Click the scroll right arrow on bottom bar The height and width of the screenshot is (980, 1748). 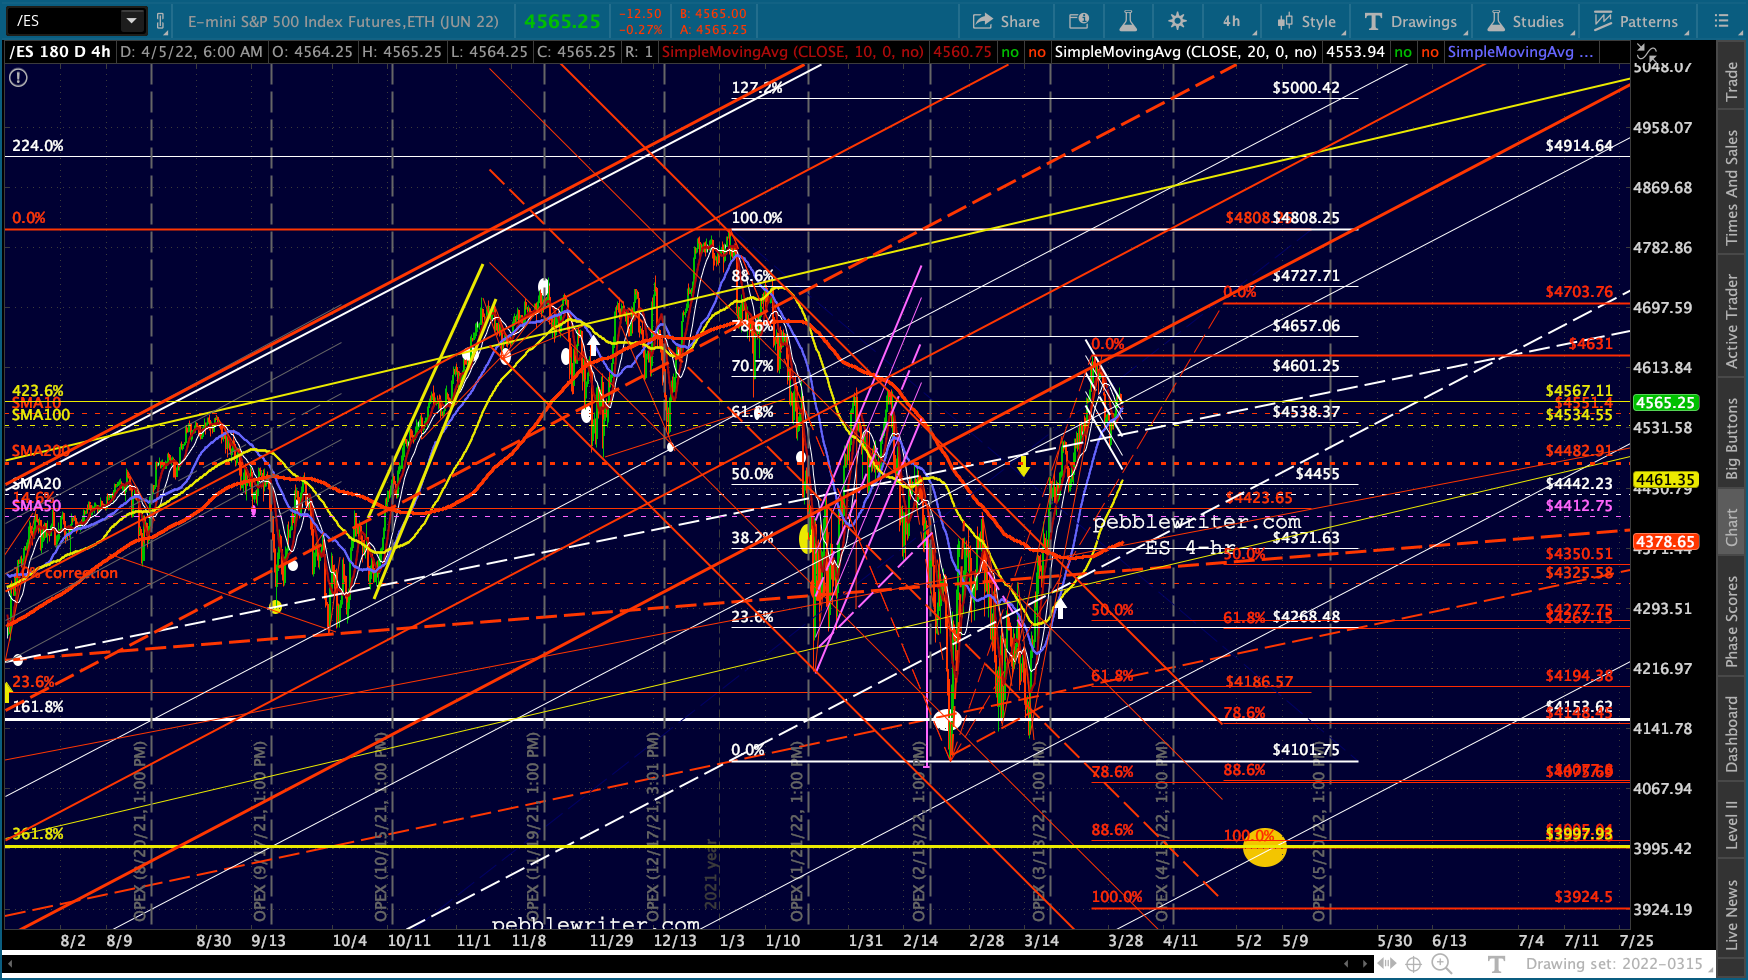1364,964
